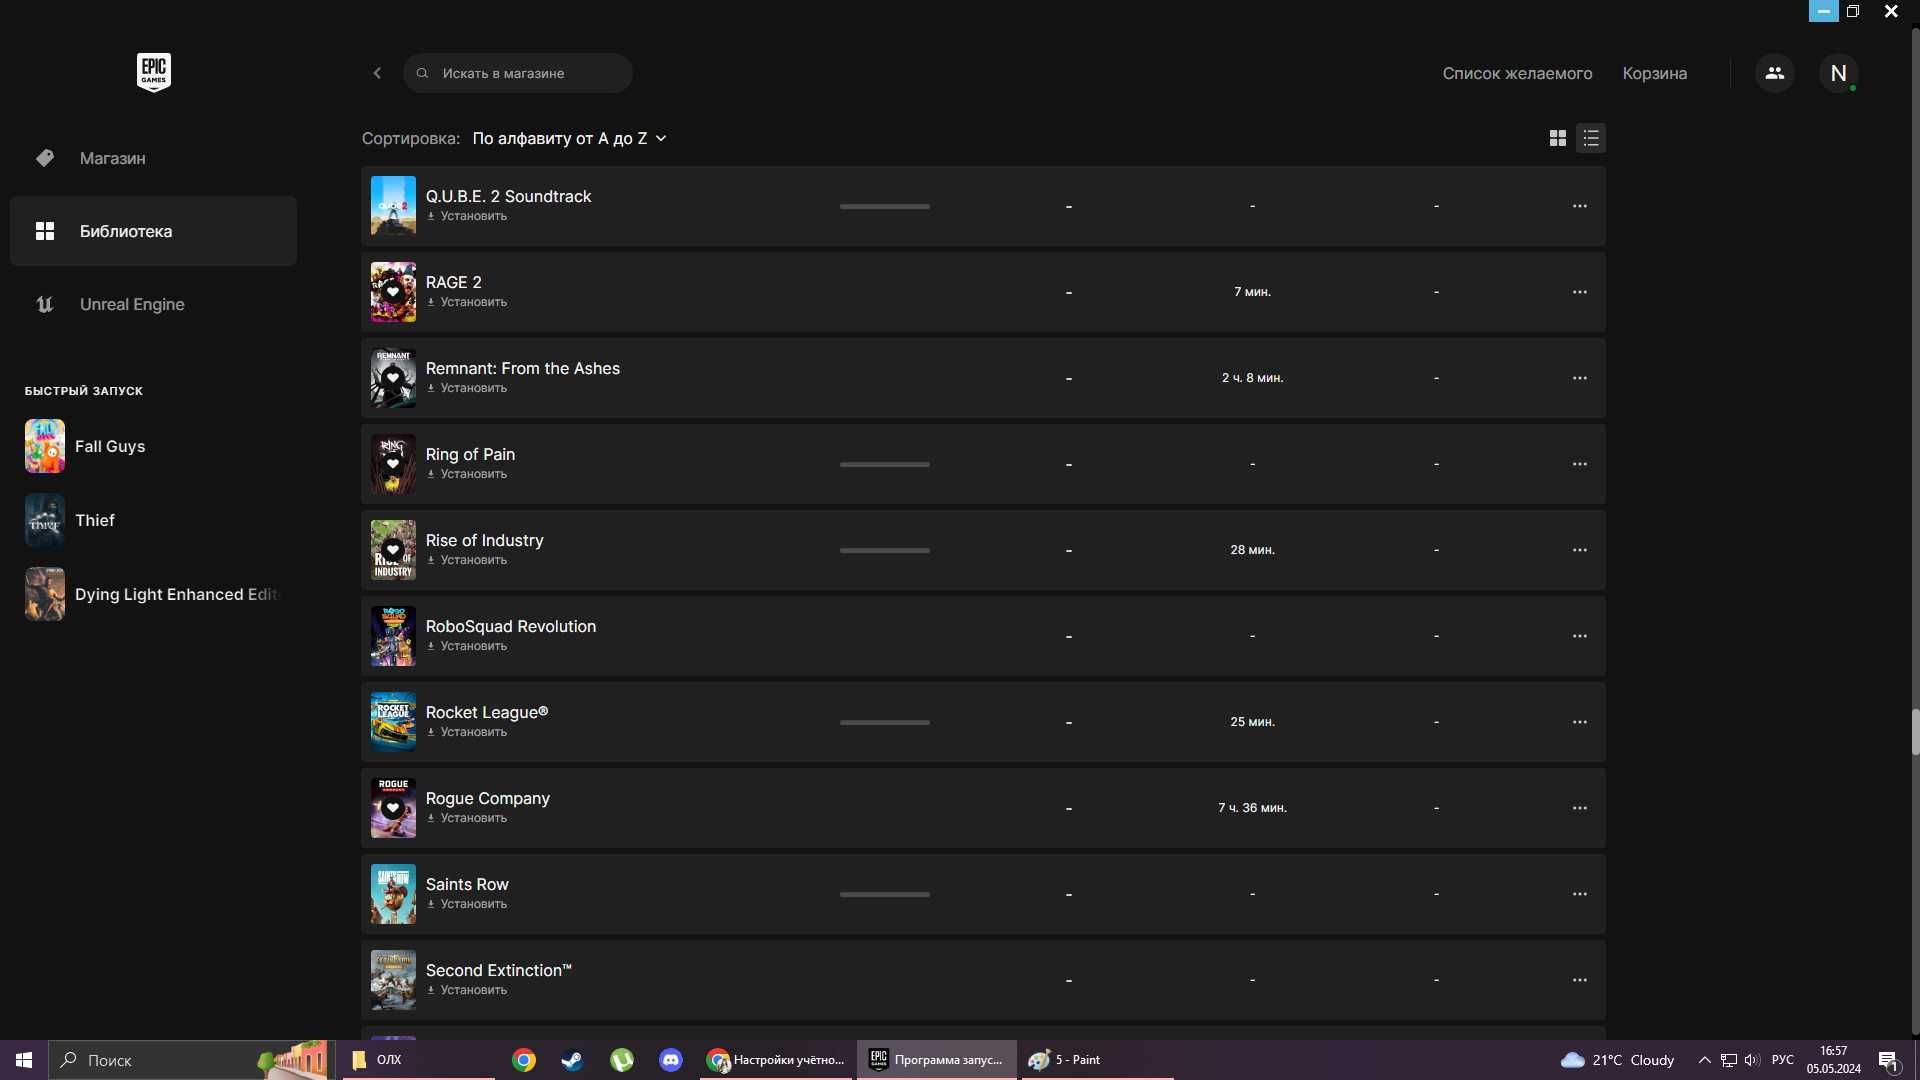Open the sort dropdown 'По алфавиту от A до Z'
Image resolution: width=1920 pixels, height=1080 pixels.
[x=569, y=138]
